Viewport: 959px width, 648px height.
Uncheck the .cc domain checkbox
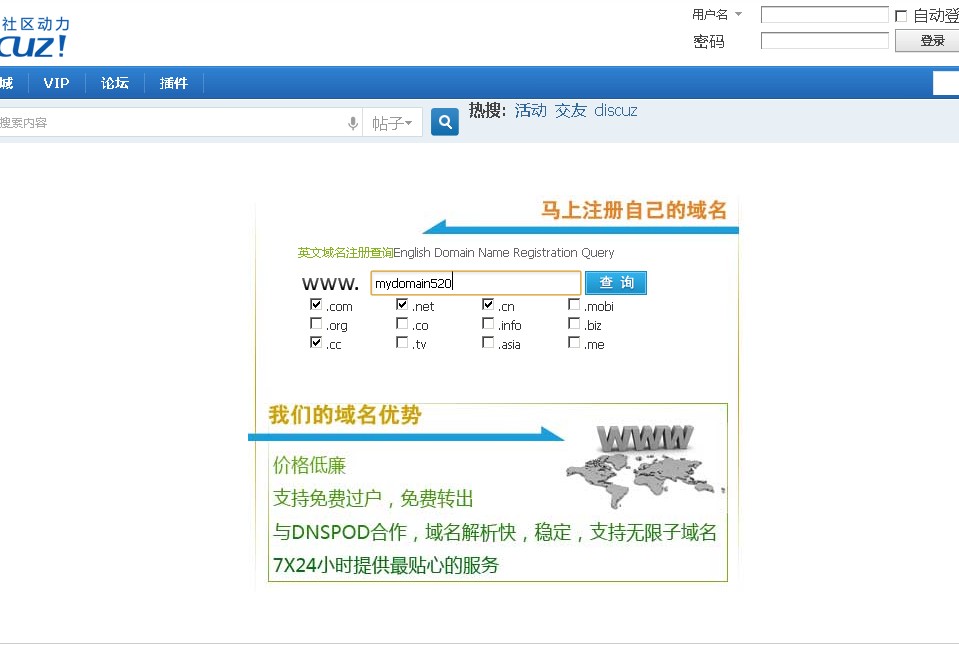click(316, 342)
